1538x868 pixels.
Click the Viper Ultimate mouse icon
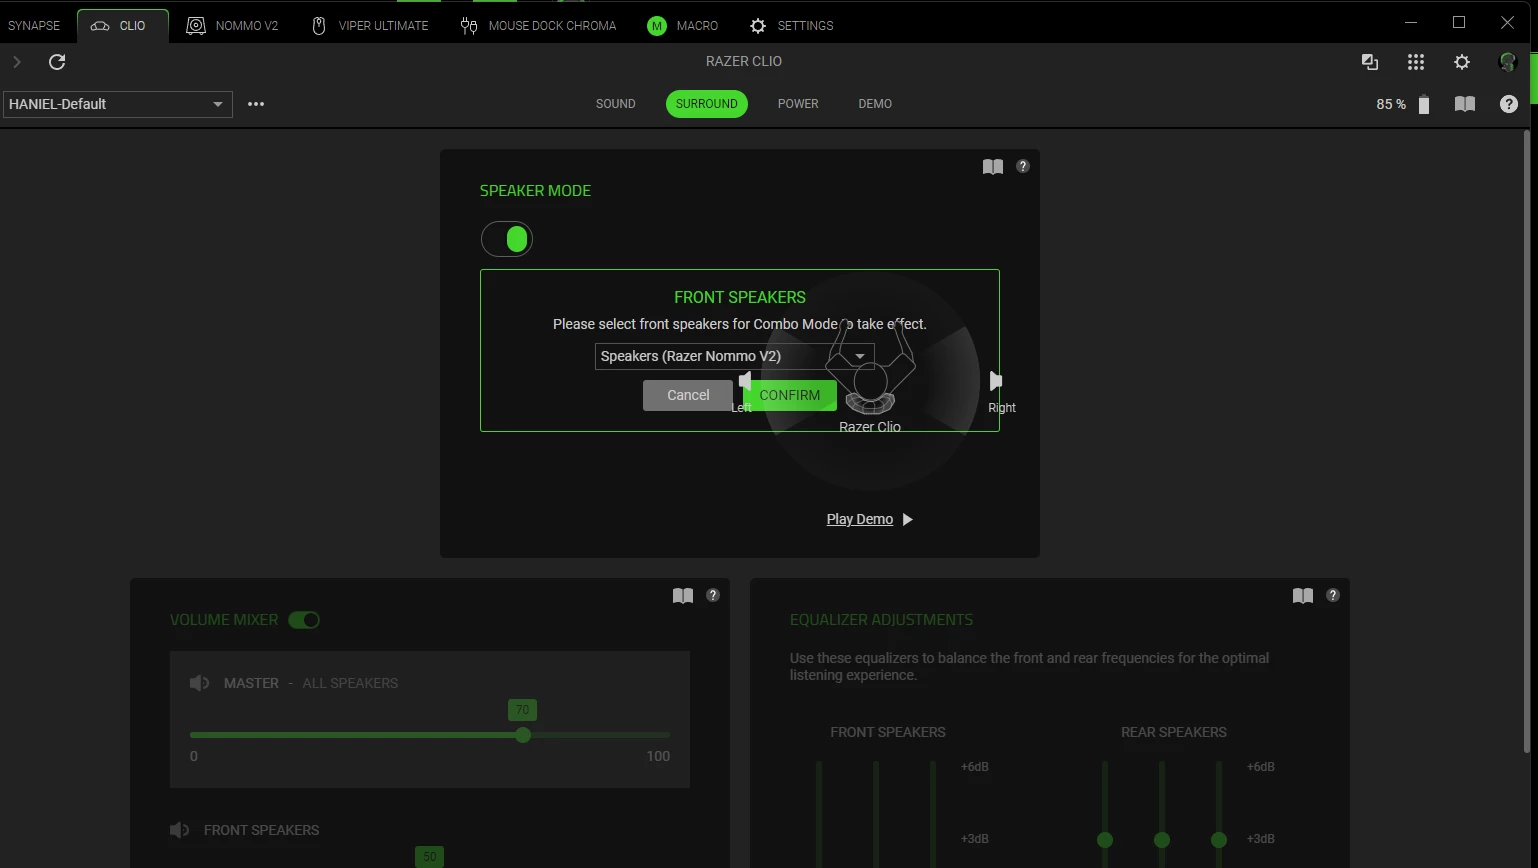click(x=319, y=26)
